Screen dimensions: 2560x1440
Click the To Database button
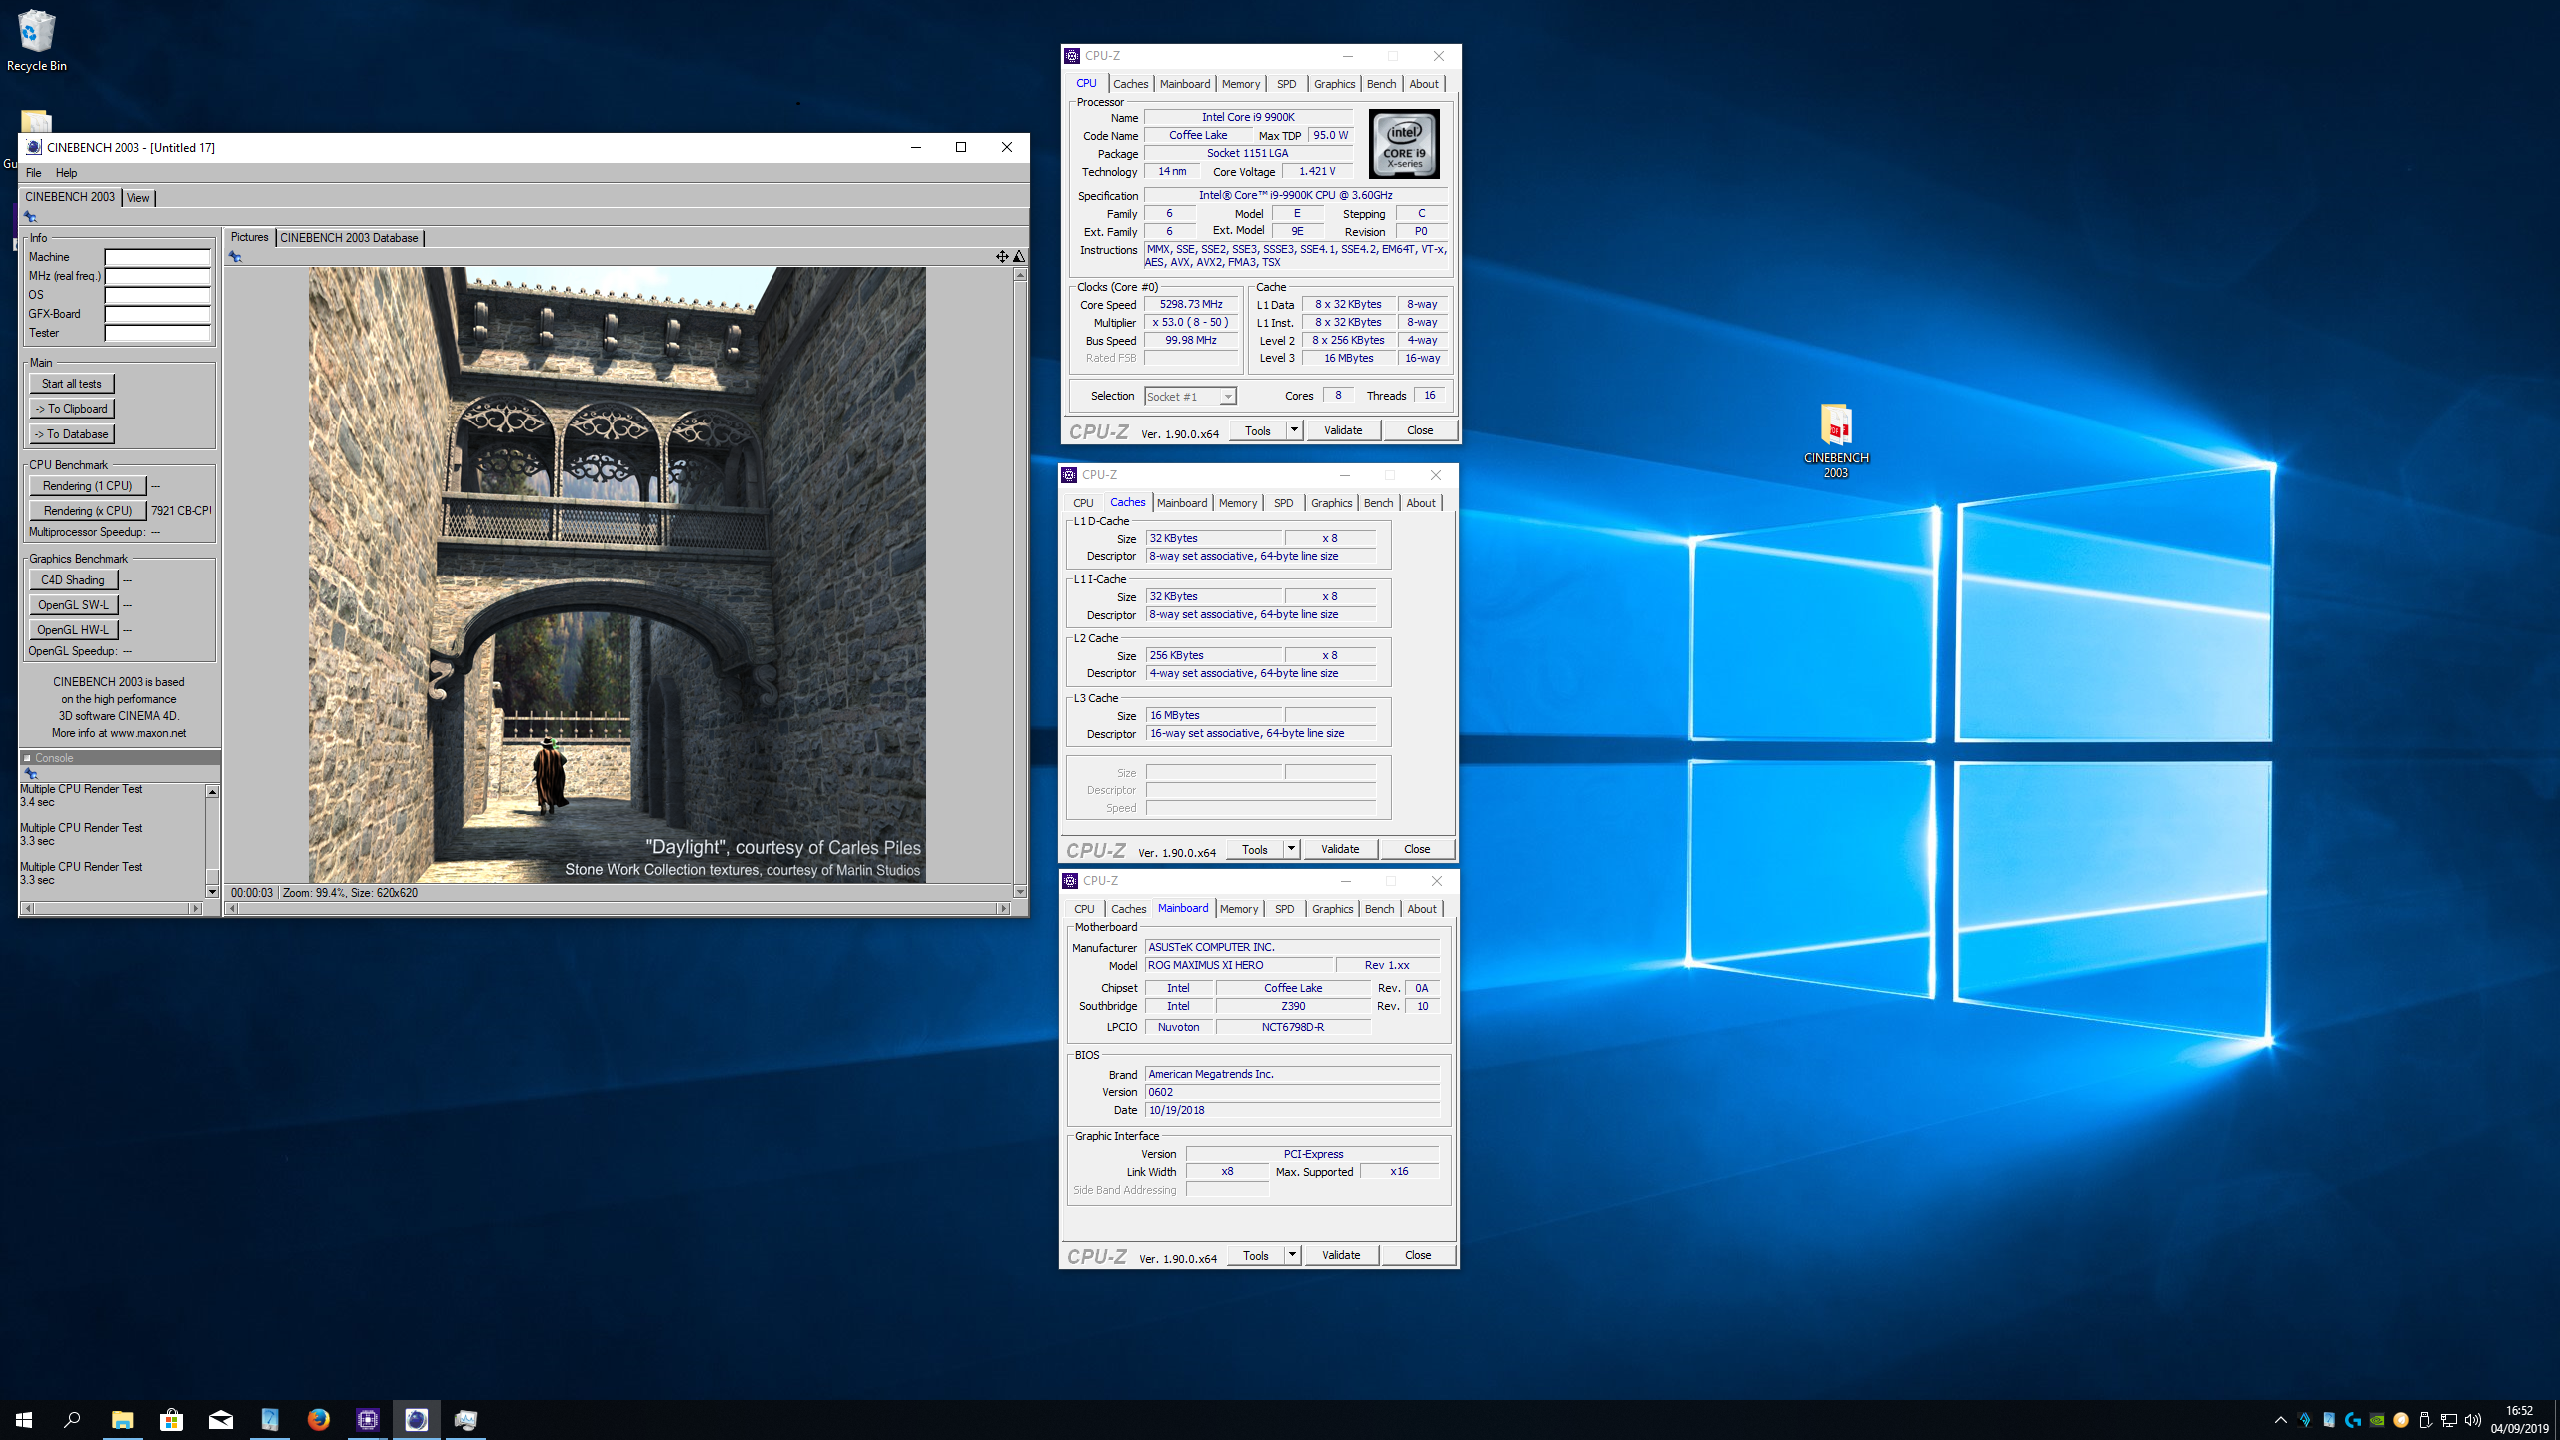point(72,434)
